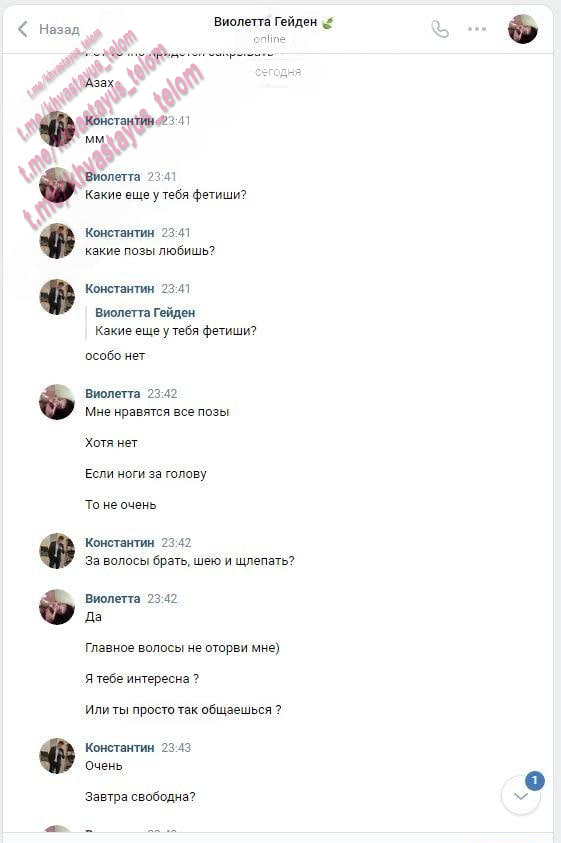Click the phone call icon in header
The image size is (561, 843).
[439, 29]
